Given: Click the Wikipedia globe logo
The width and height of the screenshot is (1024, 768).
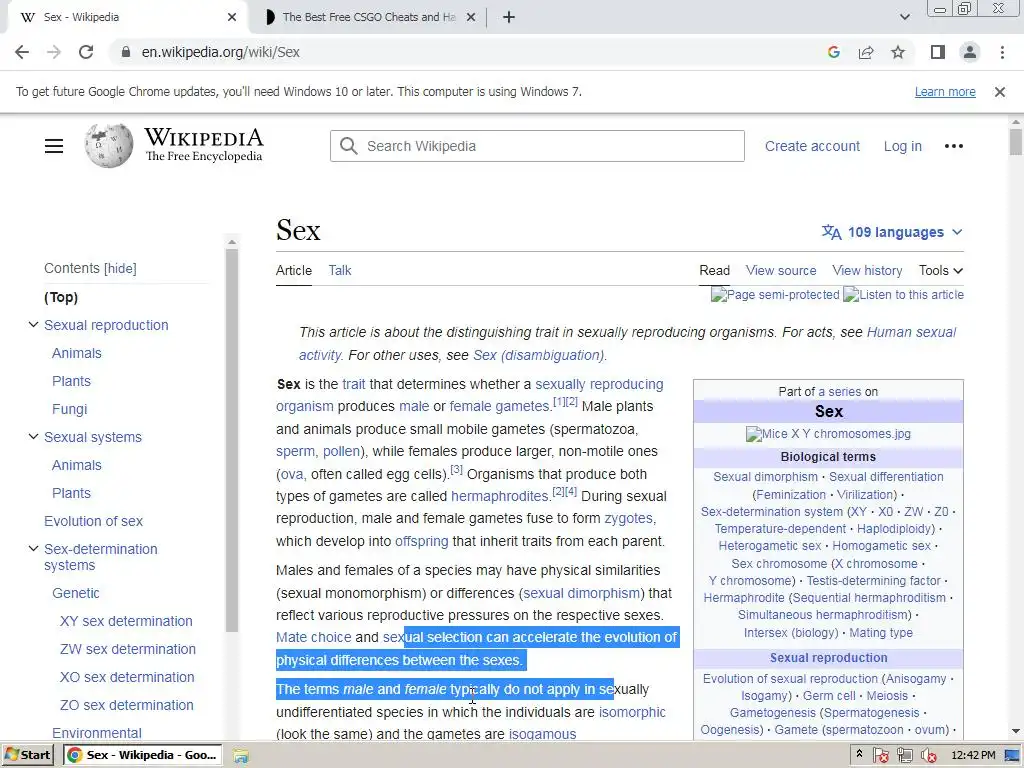Looking at the screenshot, I should 108,146.
